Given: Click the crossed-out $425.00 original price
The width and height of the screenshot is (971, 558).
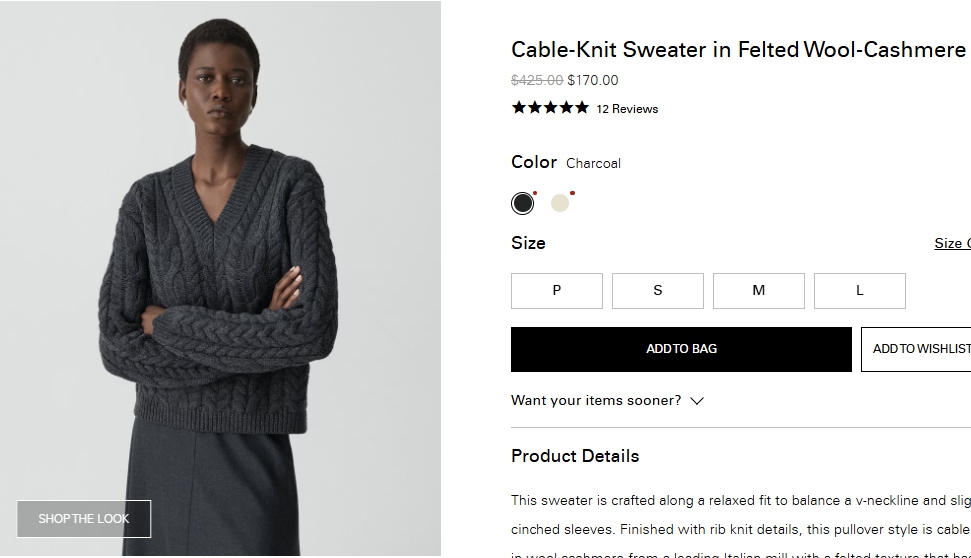Looking at the screenshot, I should 537,80.
